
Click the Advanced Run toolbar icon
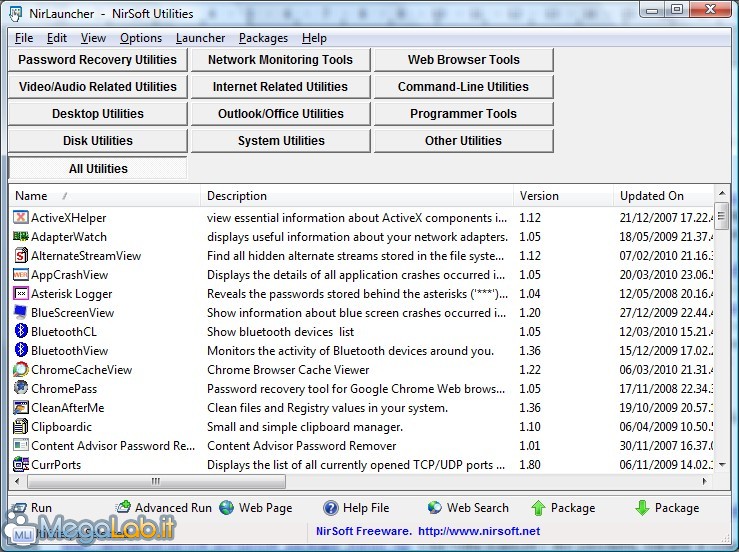tap(123, 507)
